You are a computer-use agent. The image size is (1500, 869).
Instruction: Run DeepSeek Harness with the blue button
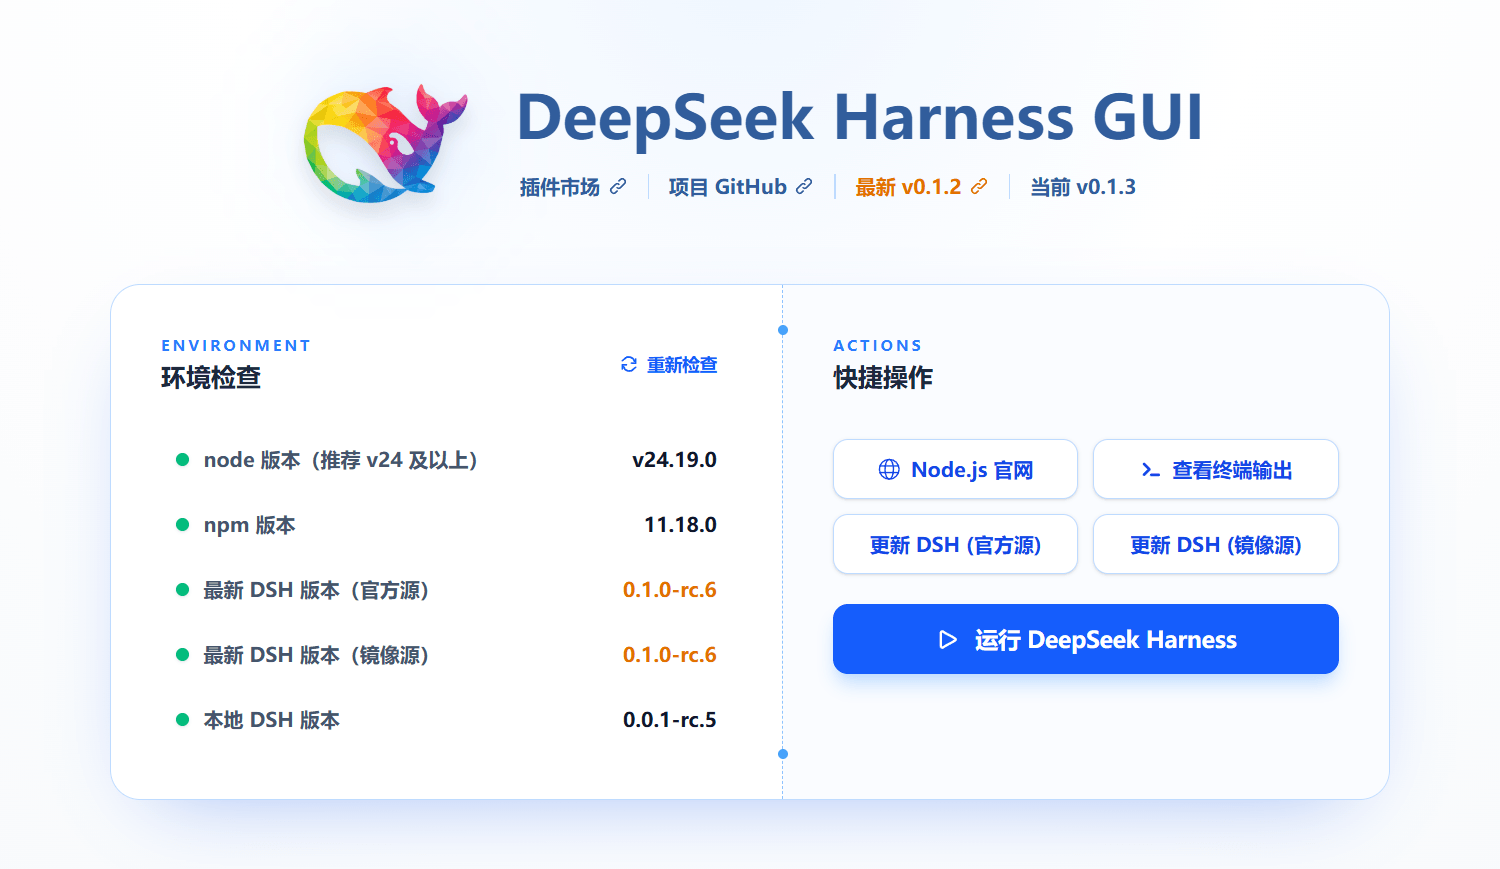(x=1086, y=639)
